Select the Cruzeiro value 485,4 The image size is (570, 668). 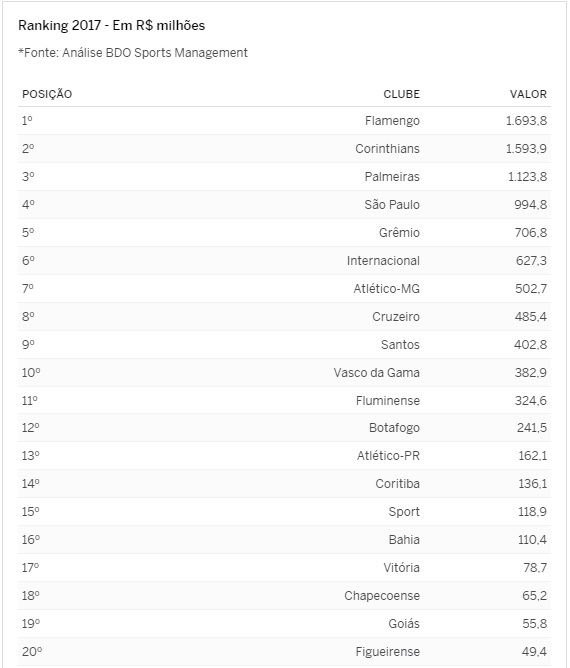click(x=531, y=317)
